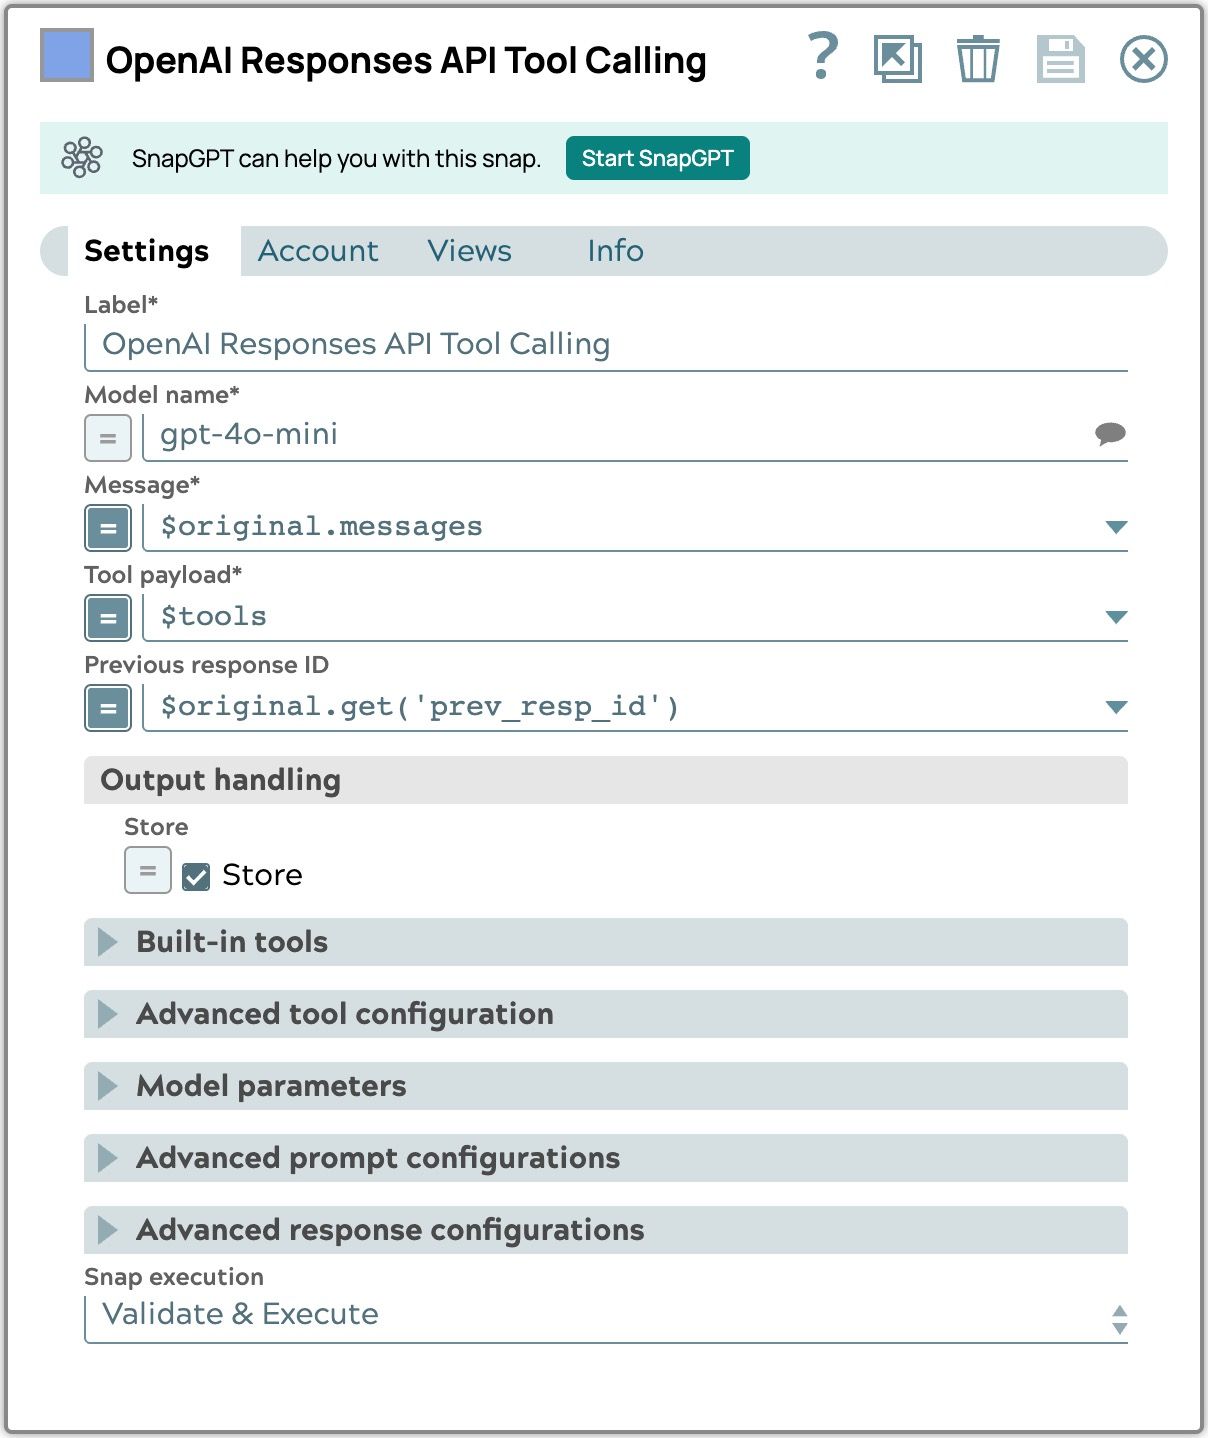Click the pop-out window icon in header
The image size is (1208, 1438).
tap(897, 59)
